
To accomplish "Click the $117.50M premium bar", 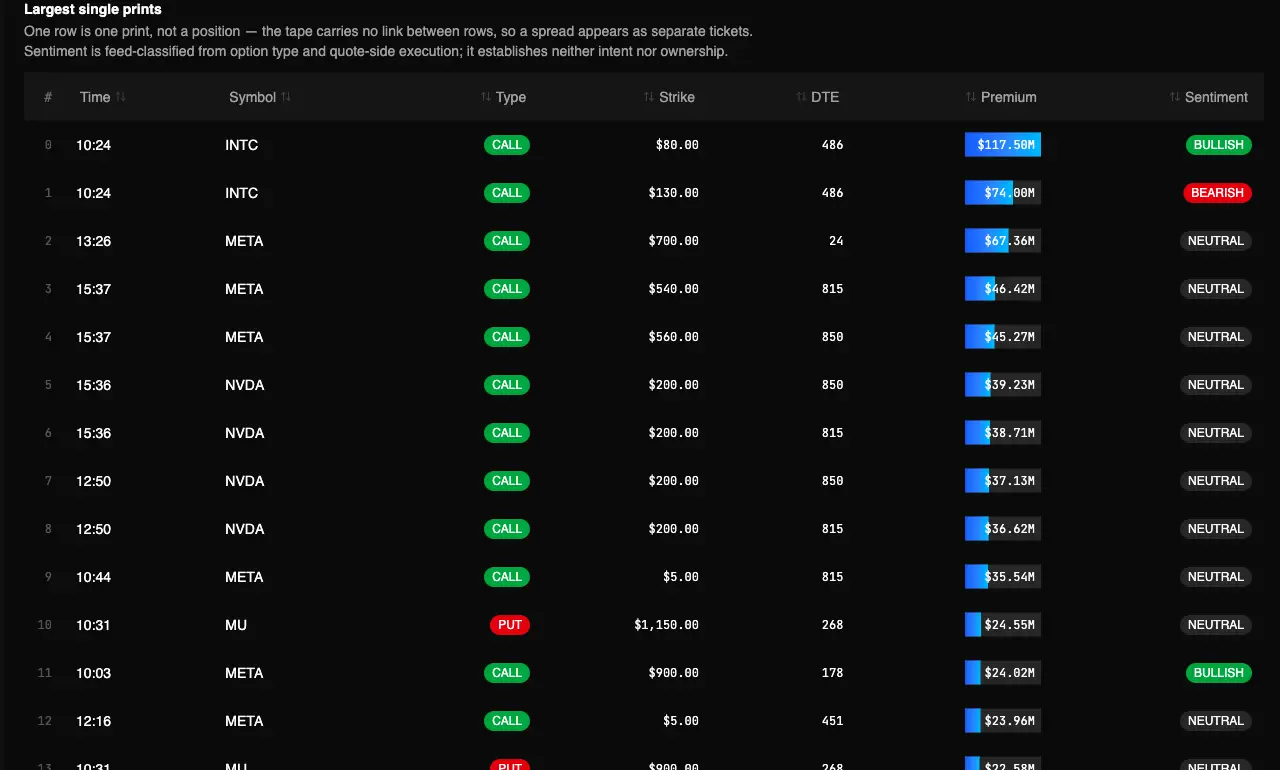I will (1003, 145).
